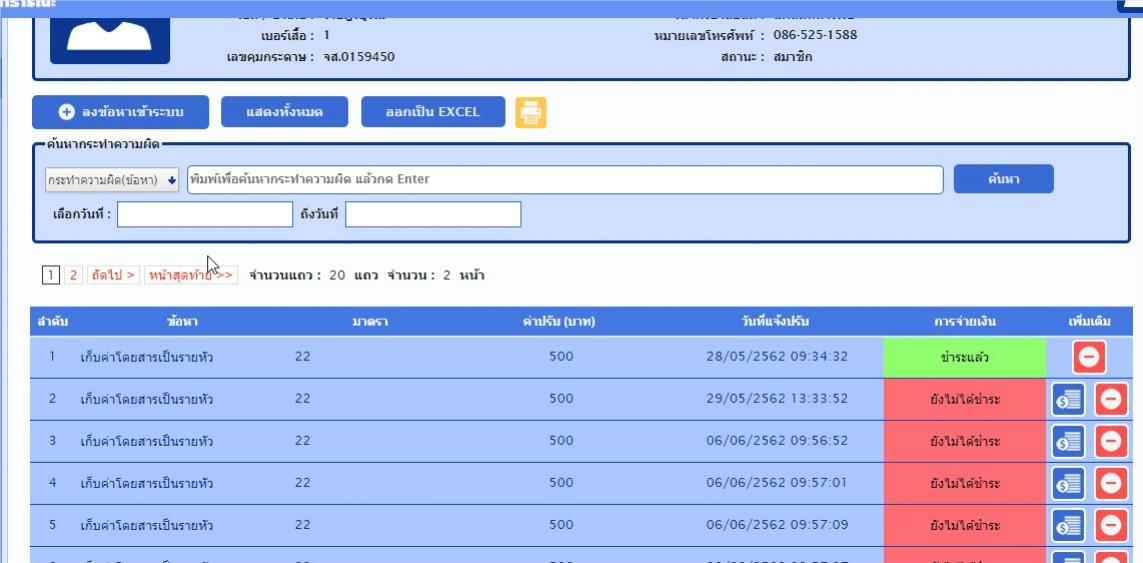The image size is (1143, 563).
Task: Go to page 2 in pagination
Action: pyautogui.click(x=73, y=275)
